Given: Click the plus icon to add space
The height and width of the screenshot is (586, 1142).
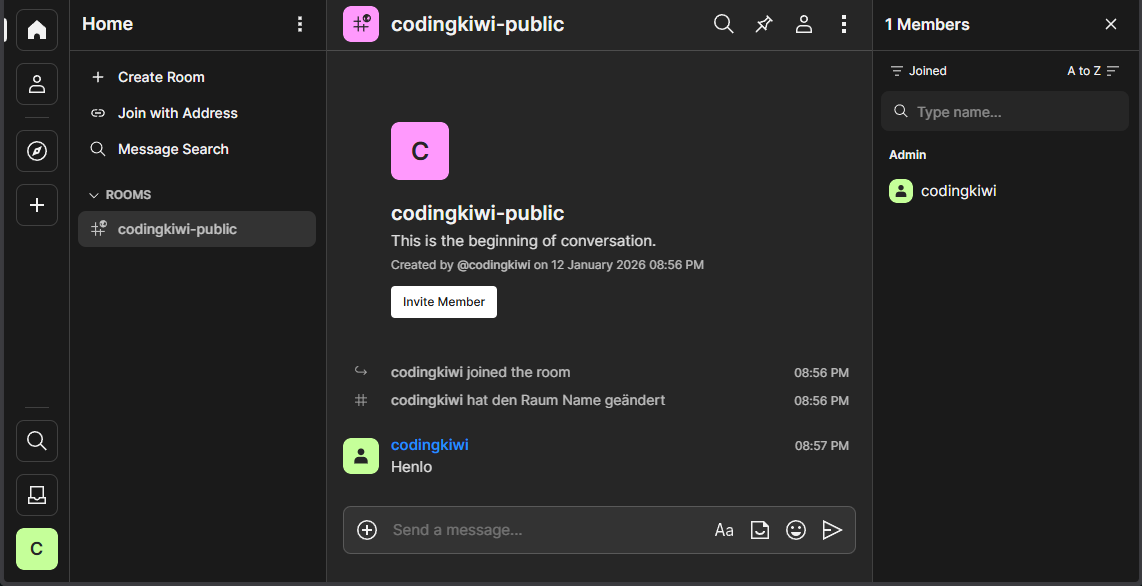Looking at the screenshot, I should pyautogui.click(x=37, y=205).
